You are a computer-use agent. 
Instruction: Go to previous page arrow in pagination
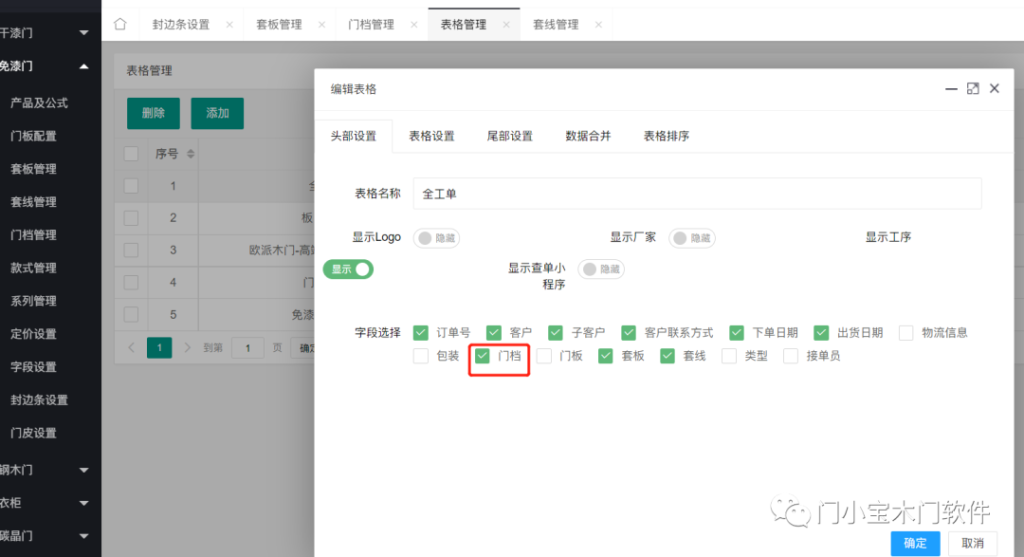[x=131, y=348]
